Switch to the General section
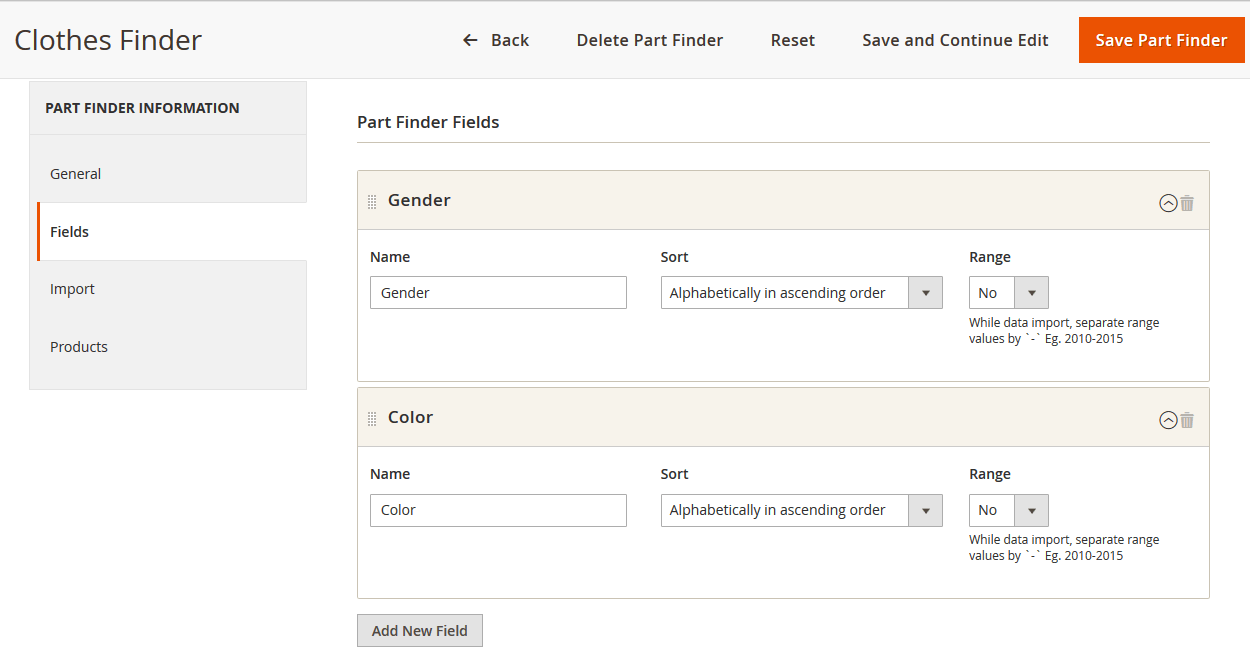This screenshot has height=654, width=1250. [x=75, y=173]
